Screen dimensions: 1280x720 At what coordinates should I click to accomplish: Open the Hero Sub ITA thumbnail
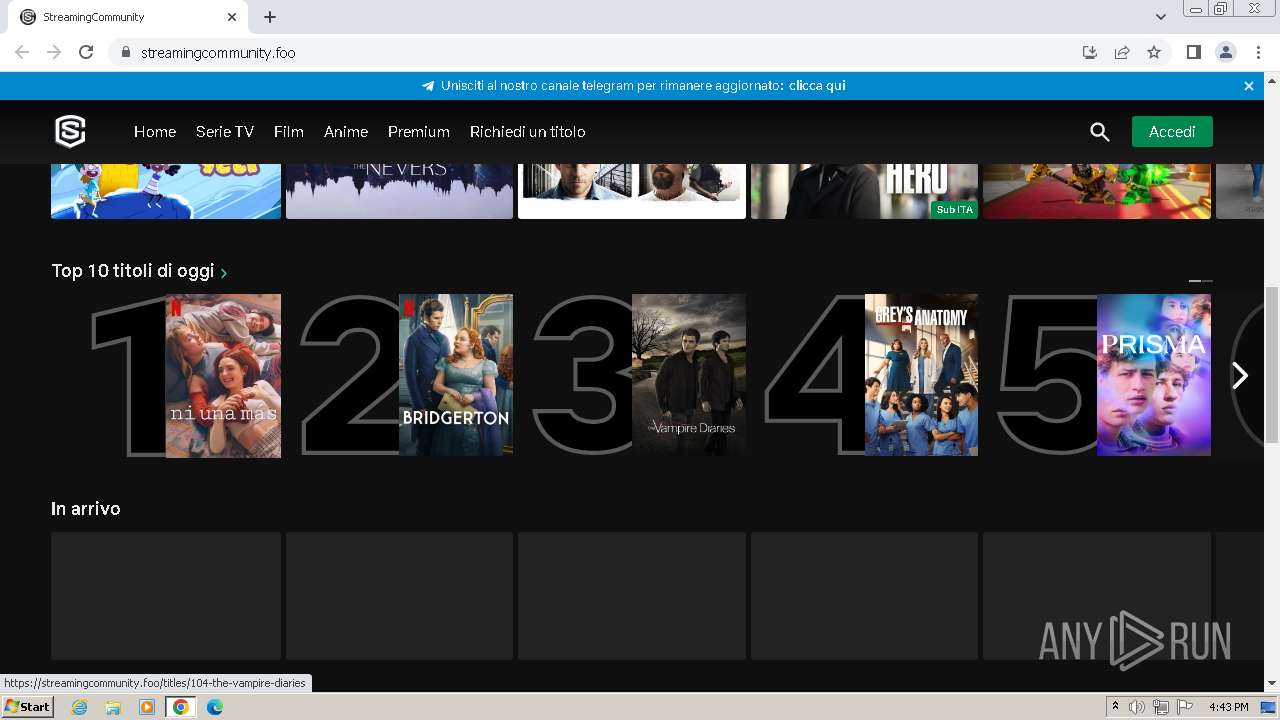(x=864, y=191)
